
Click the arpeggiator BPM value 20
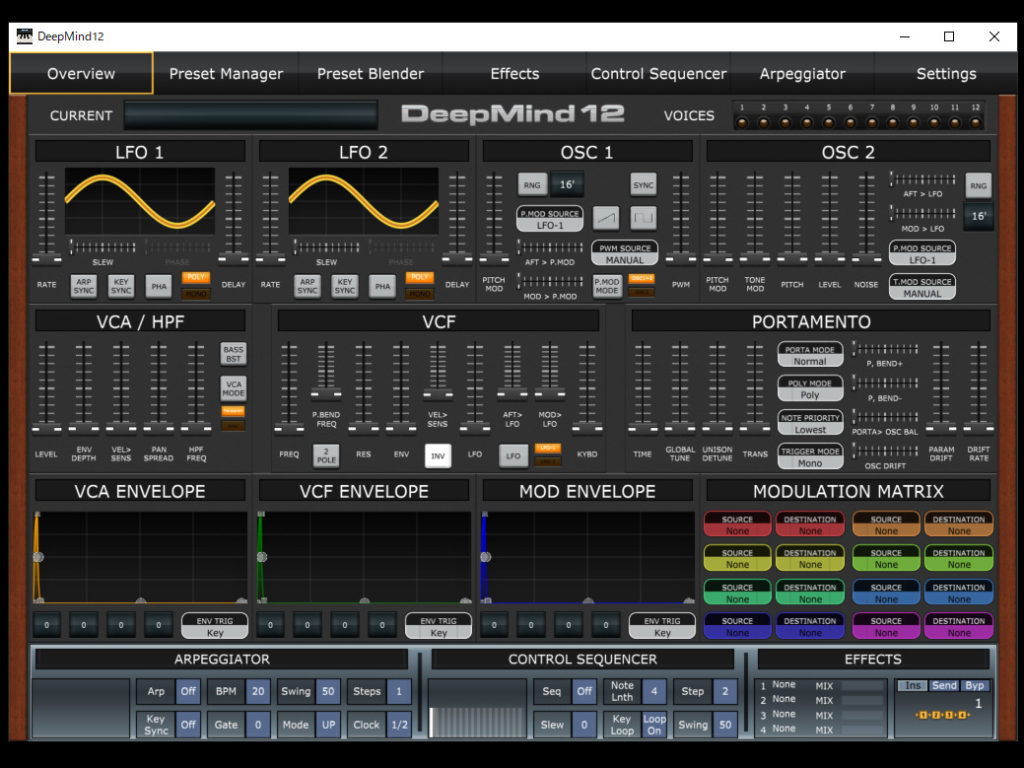(258, 692)
